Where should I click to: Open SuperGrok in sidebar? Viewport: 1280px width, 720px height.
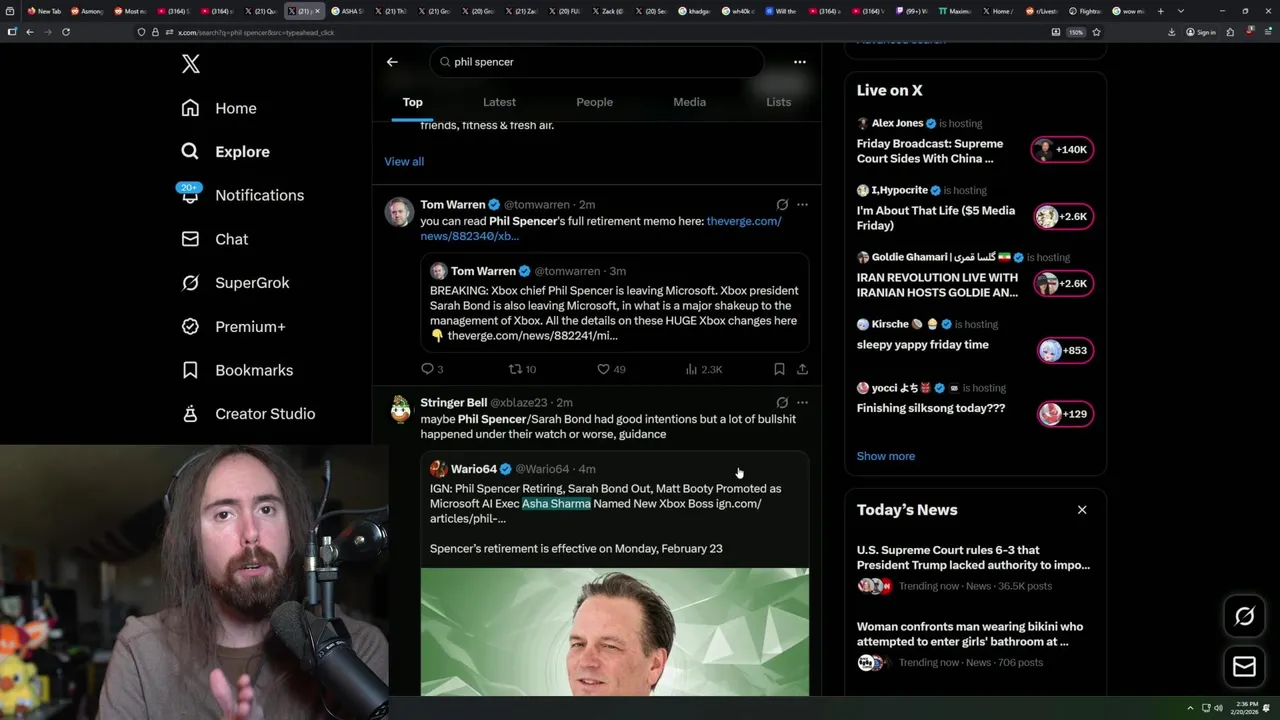pyautogui.click(x=236, y=283)
